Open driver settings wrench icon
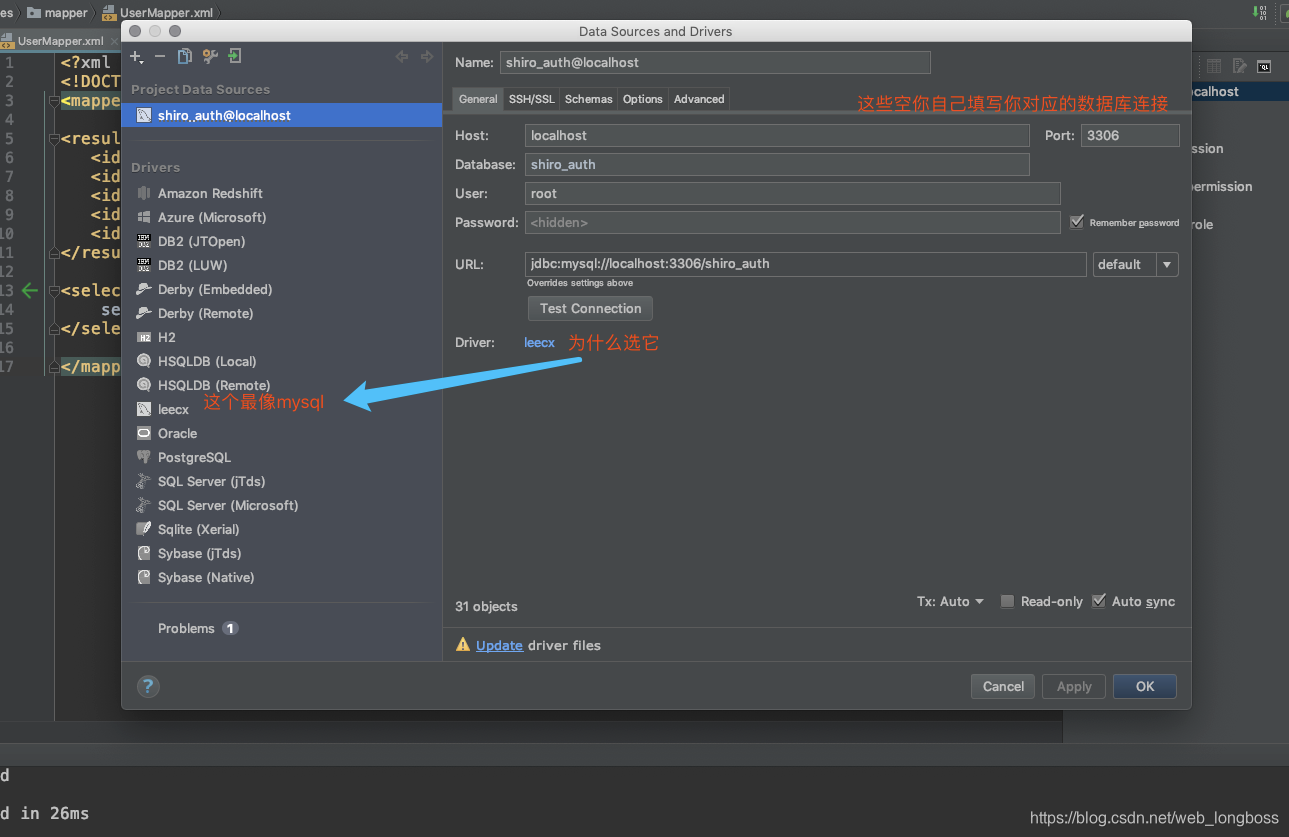Image resolution: width=1289 pixels, height=837 pixels. [x=209, y=57]
